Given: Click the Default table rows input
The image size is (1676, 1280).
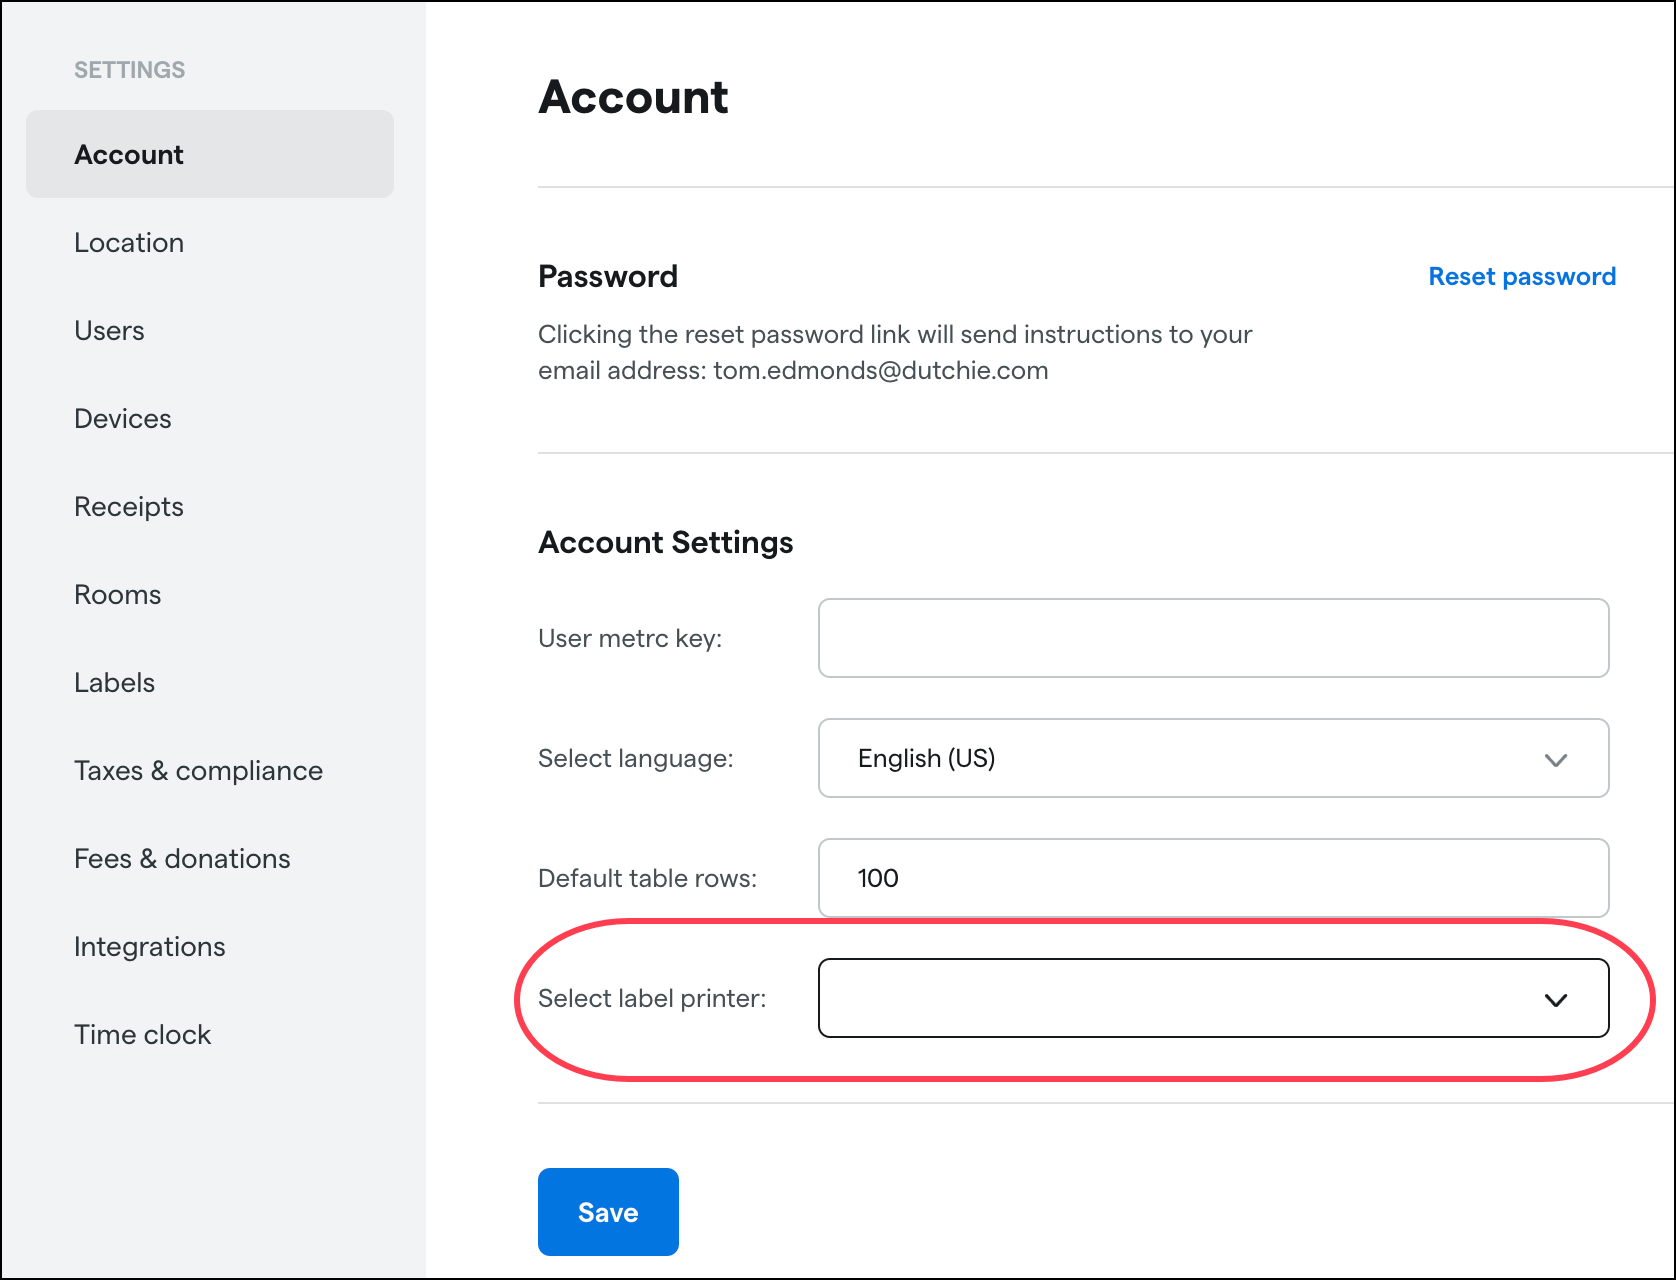Looking at the screenshot, I should [1212, 878].
